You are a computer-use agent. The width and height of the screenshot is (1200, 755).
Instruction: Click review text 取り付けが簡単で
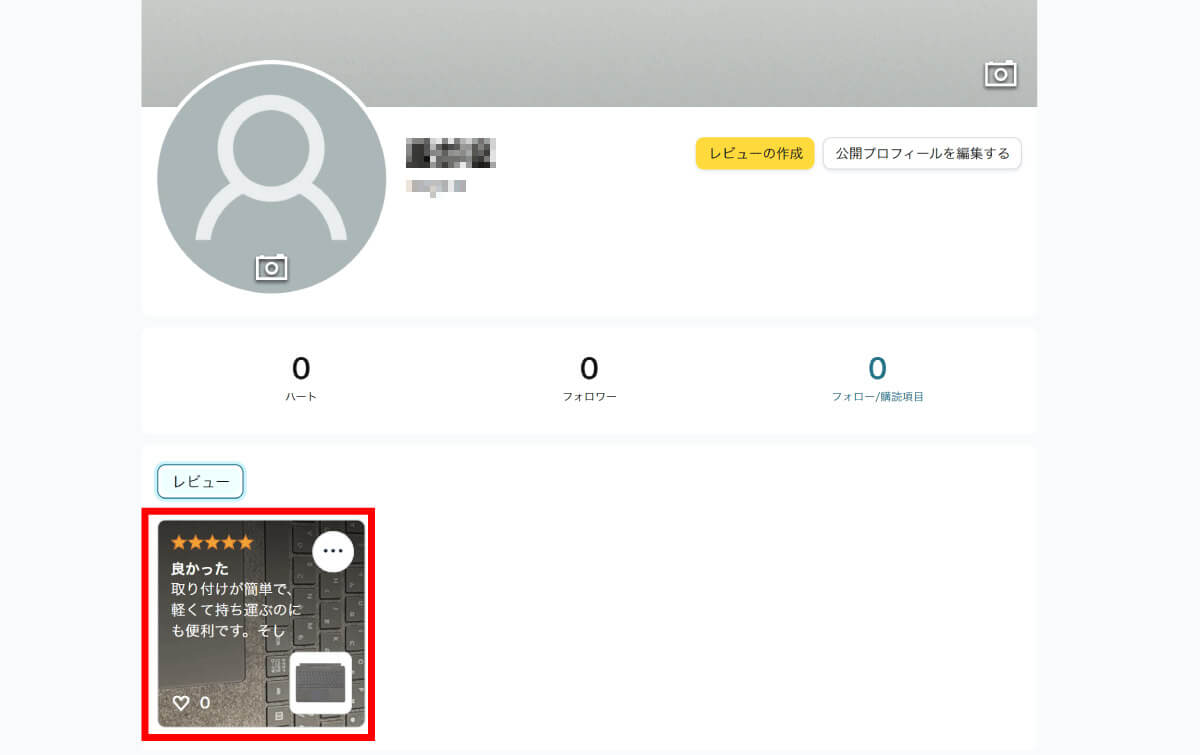(x=232, y=589)
